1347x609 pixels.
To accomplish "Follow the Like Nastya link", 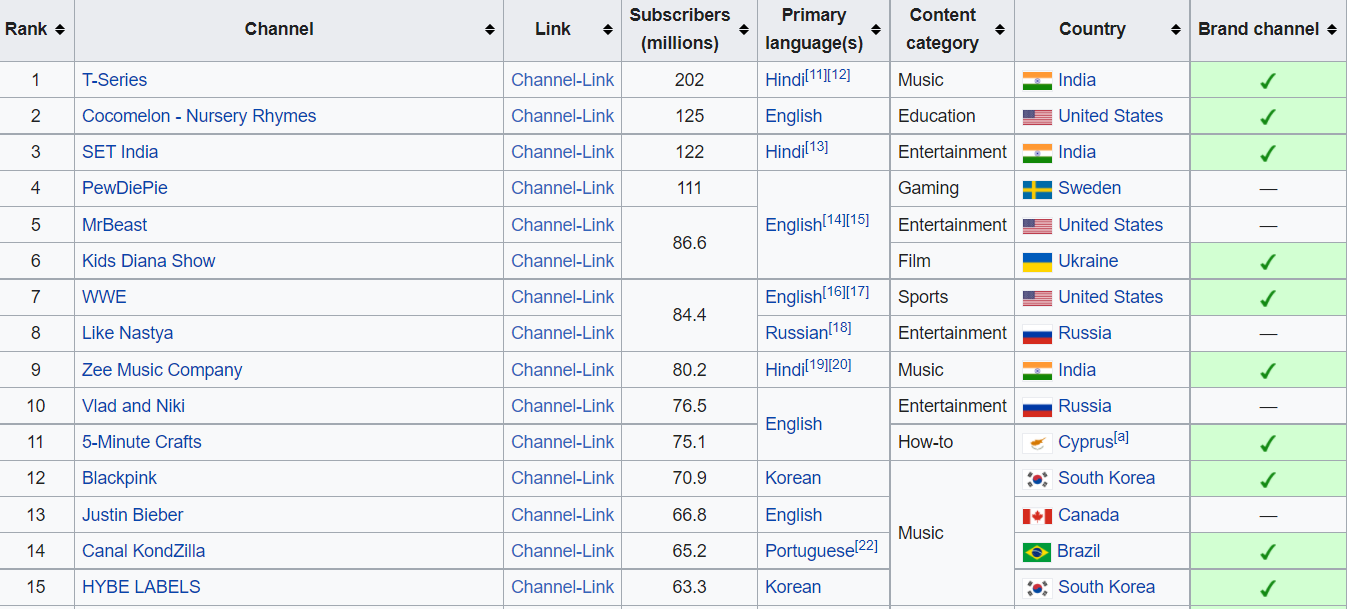I will [x=127, y=333].
